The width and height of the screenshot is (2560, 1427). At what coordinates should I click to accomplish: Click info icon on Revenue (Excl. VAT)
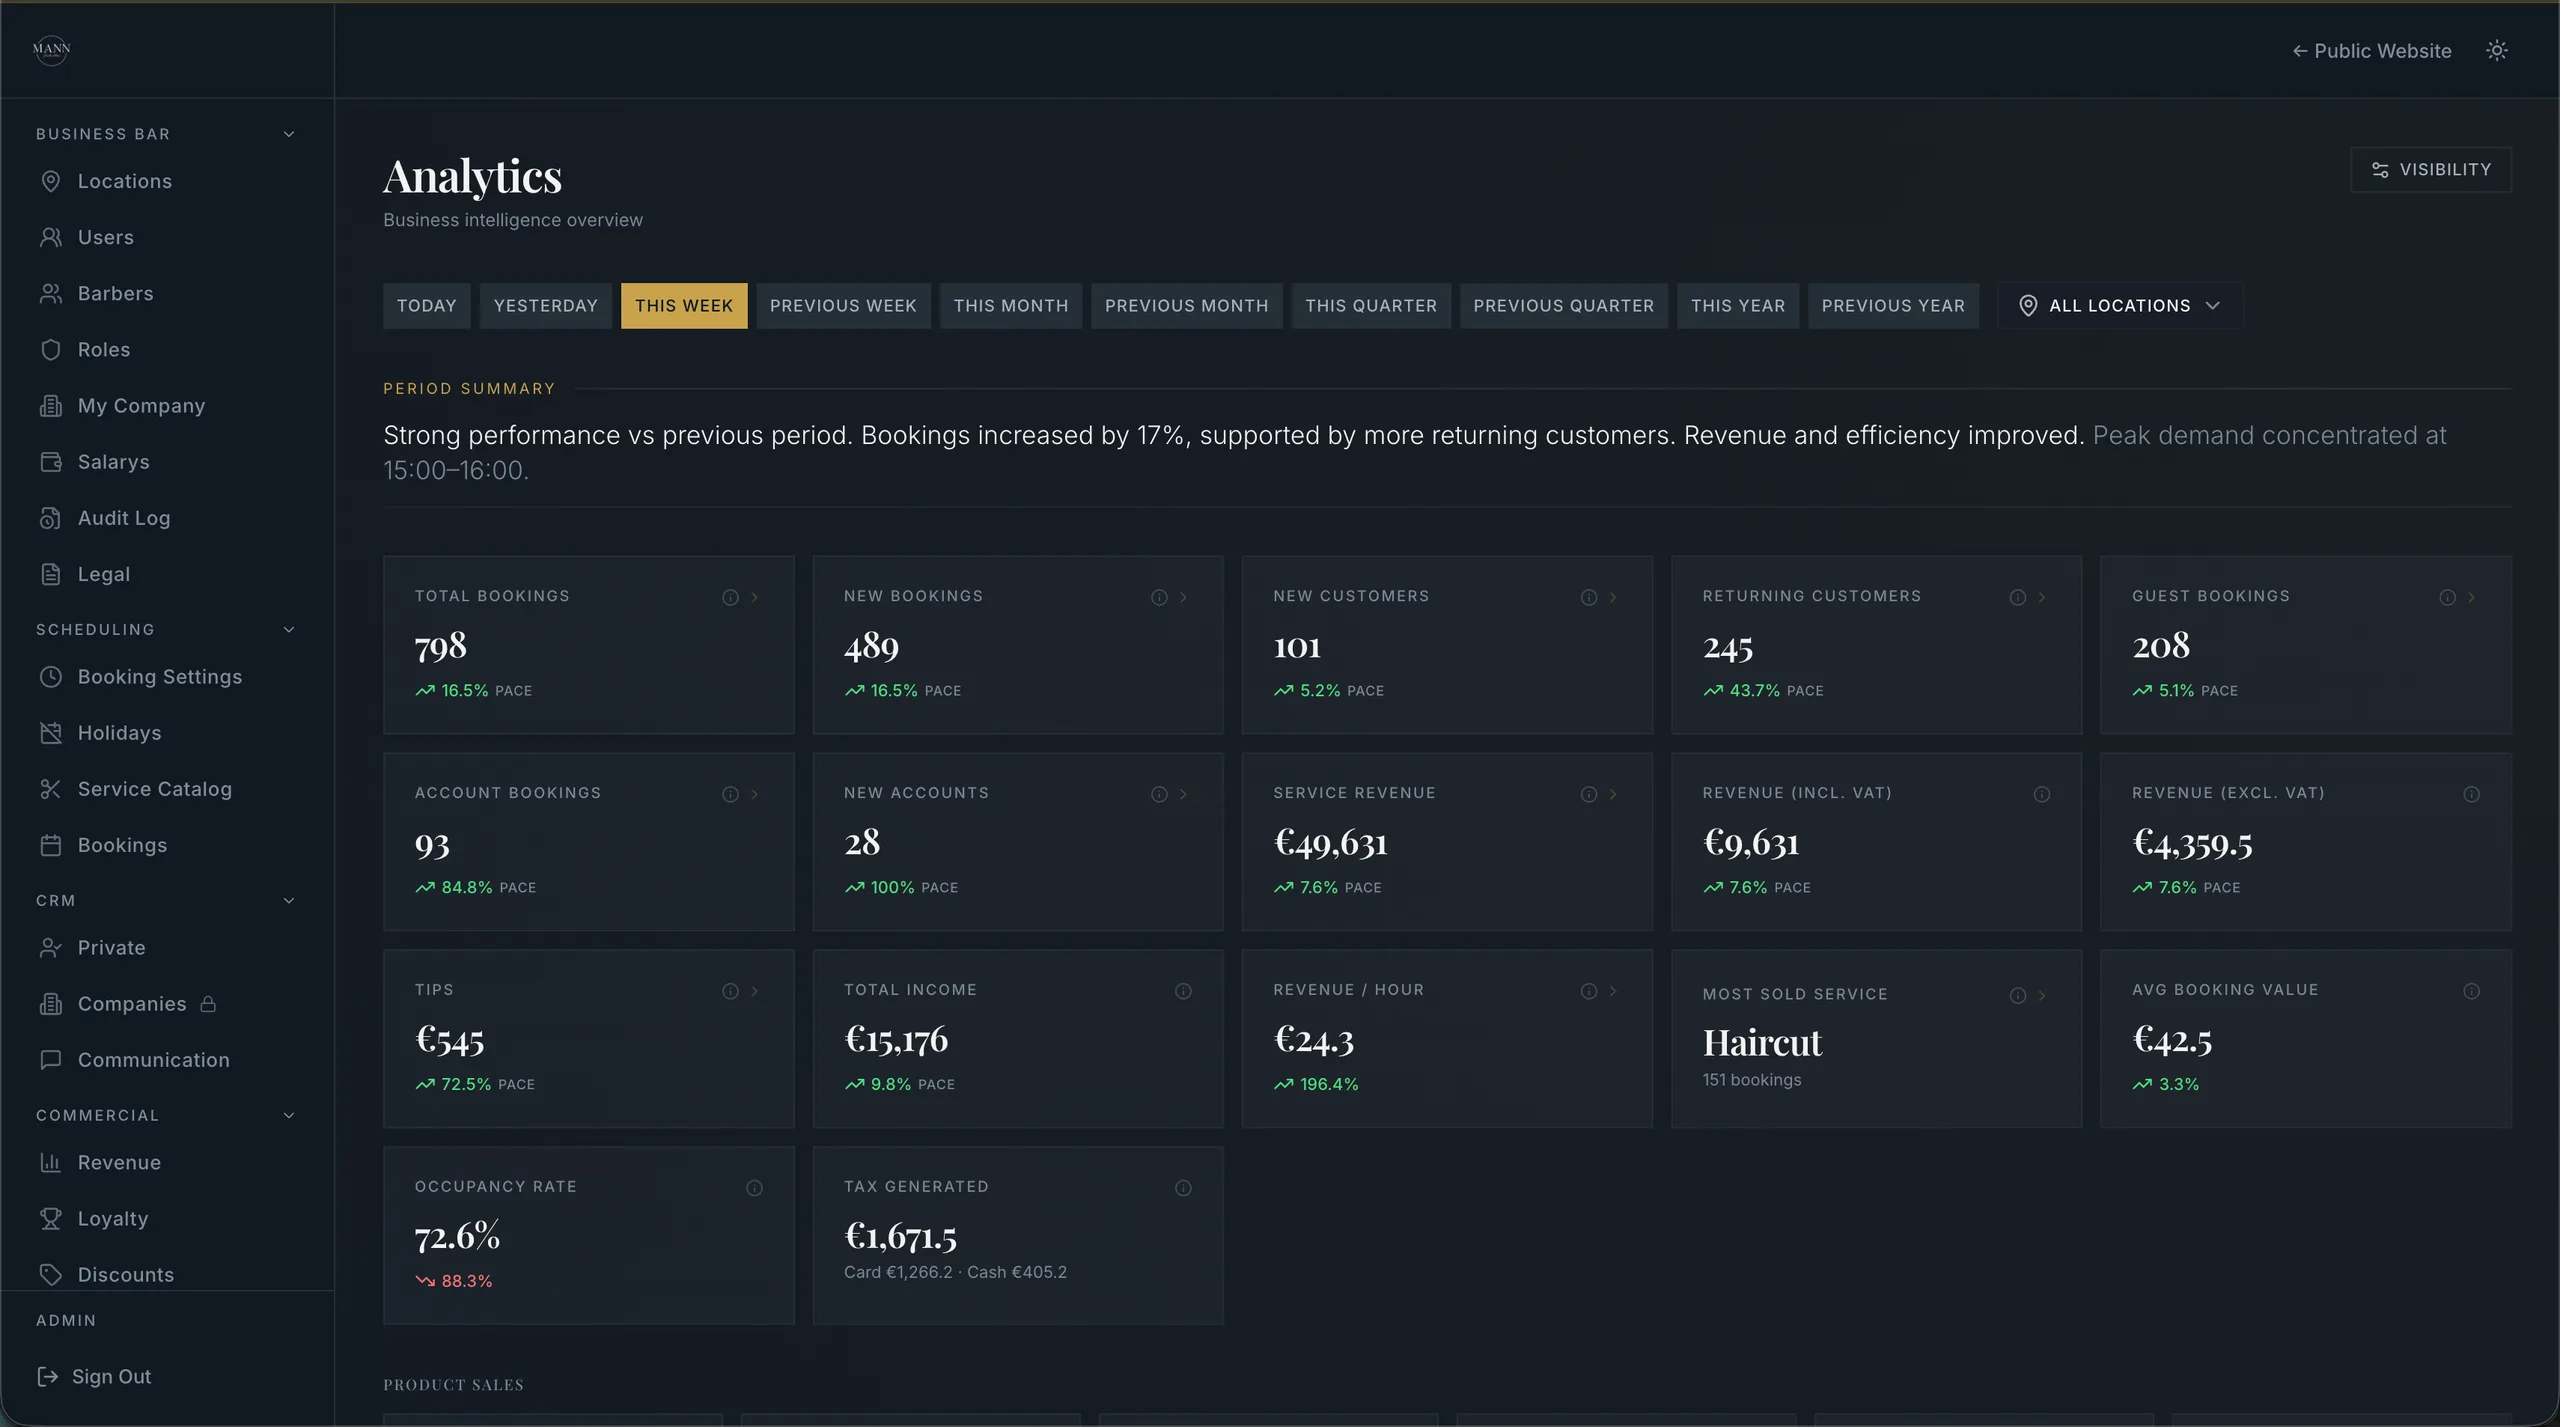click(2471, 795)
